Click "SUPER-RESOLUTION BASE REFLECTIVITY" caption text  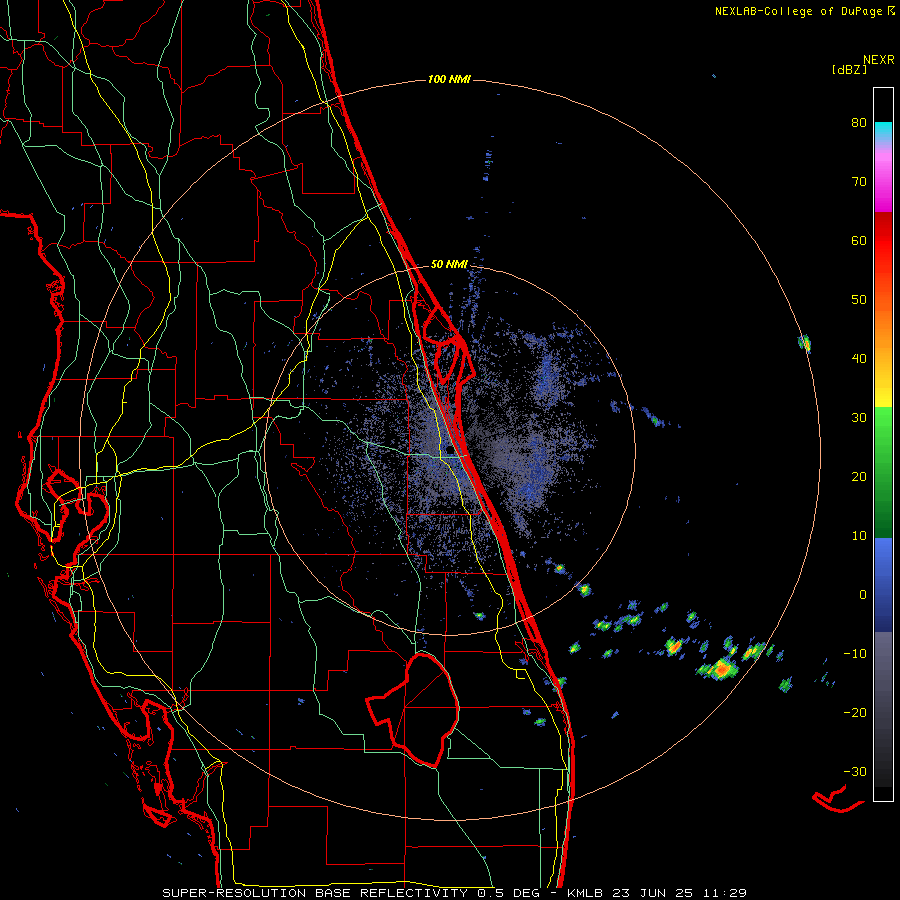[x=315, y=893]
